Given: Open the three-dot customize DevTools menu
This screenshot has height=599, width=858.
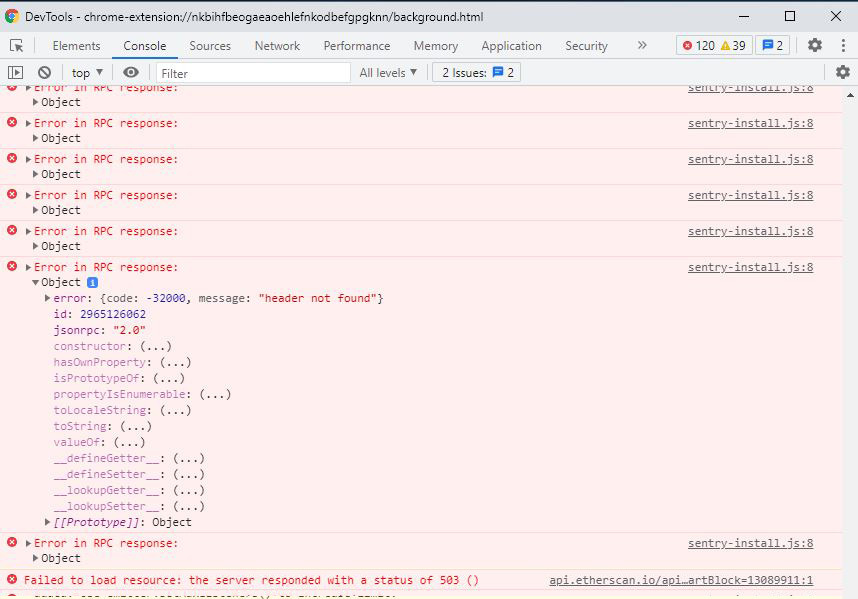Looking at the screenshot, I should click(843, 45).
